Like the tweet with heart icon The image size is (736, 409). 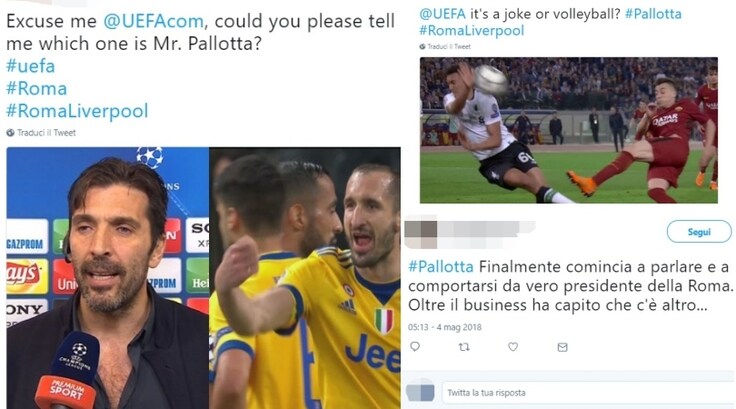[x=513, y=347]
